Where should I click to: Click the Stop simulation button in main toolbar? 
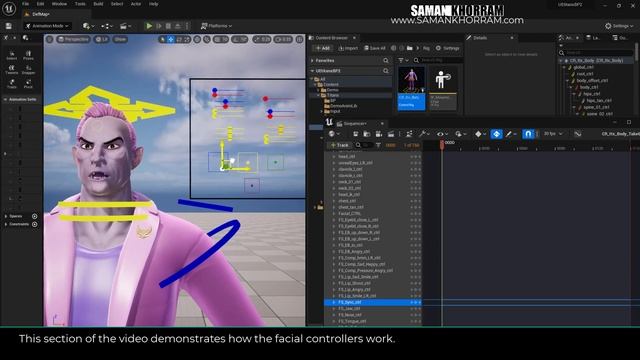(x=168, y=26)
